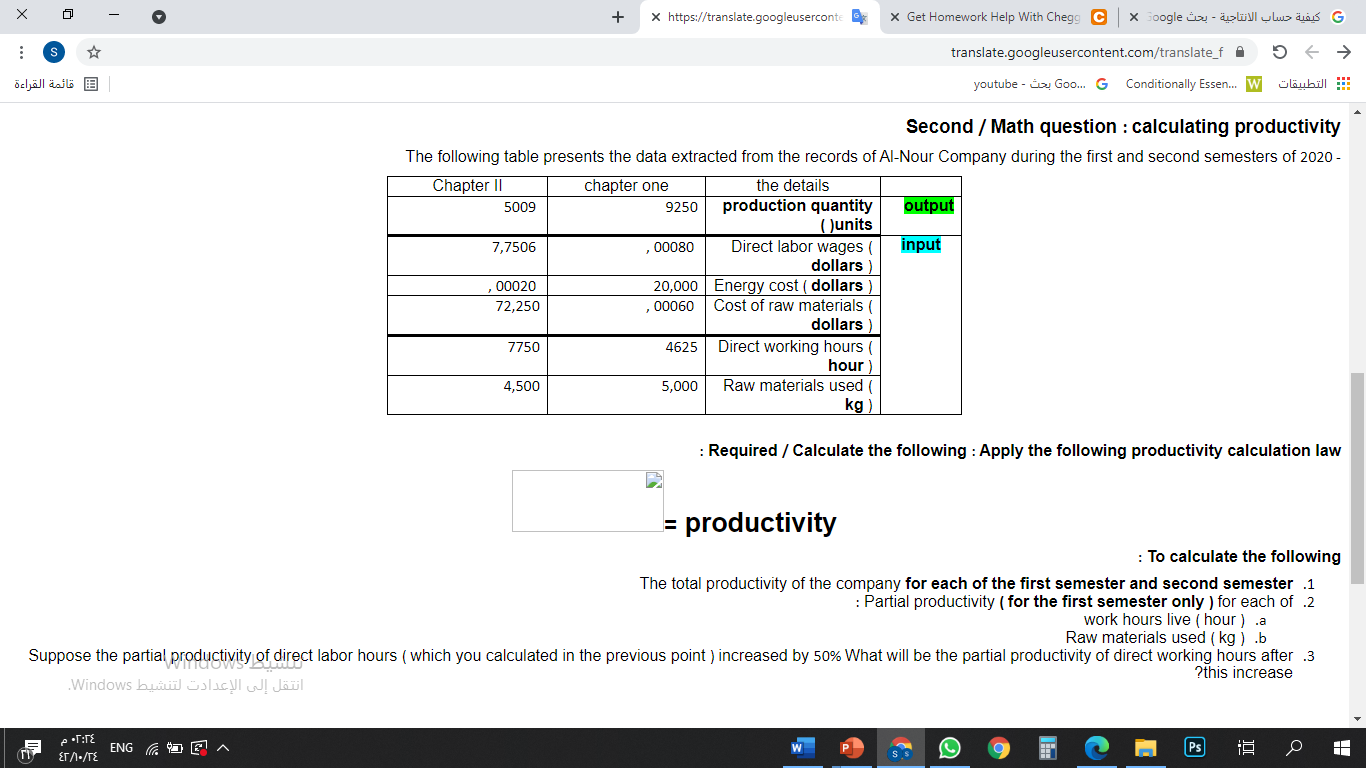Image resolution: width=1366 pixels, height=768 pixels.
Task: Close the translate.googleusercontent tab
Action: [x=655, y=17]
